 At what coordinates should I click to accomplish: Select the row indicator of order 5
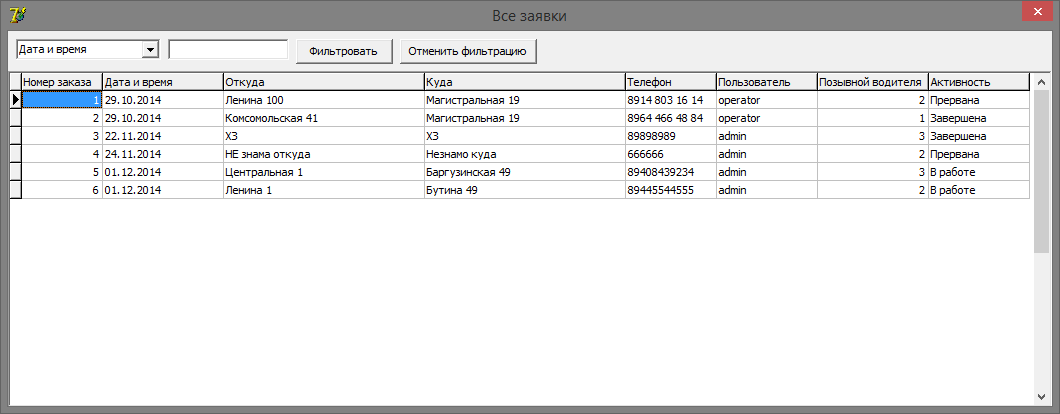pos(15,172)
